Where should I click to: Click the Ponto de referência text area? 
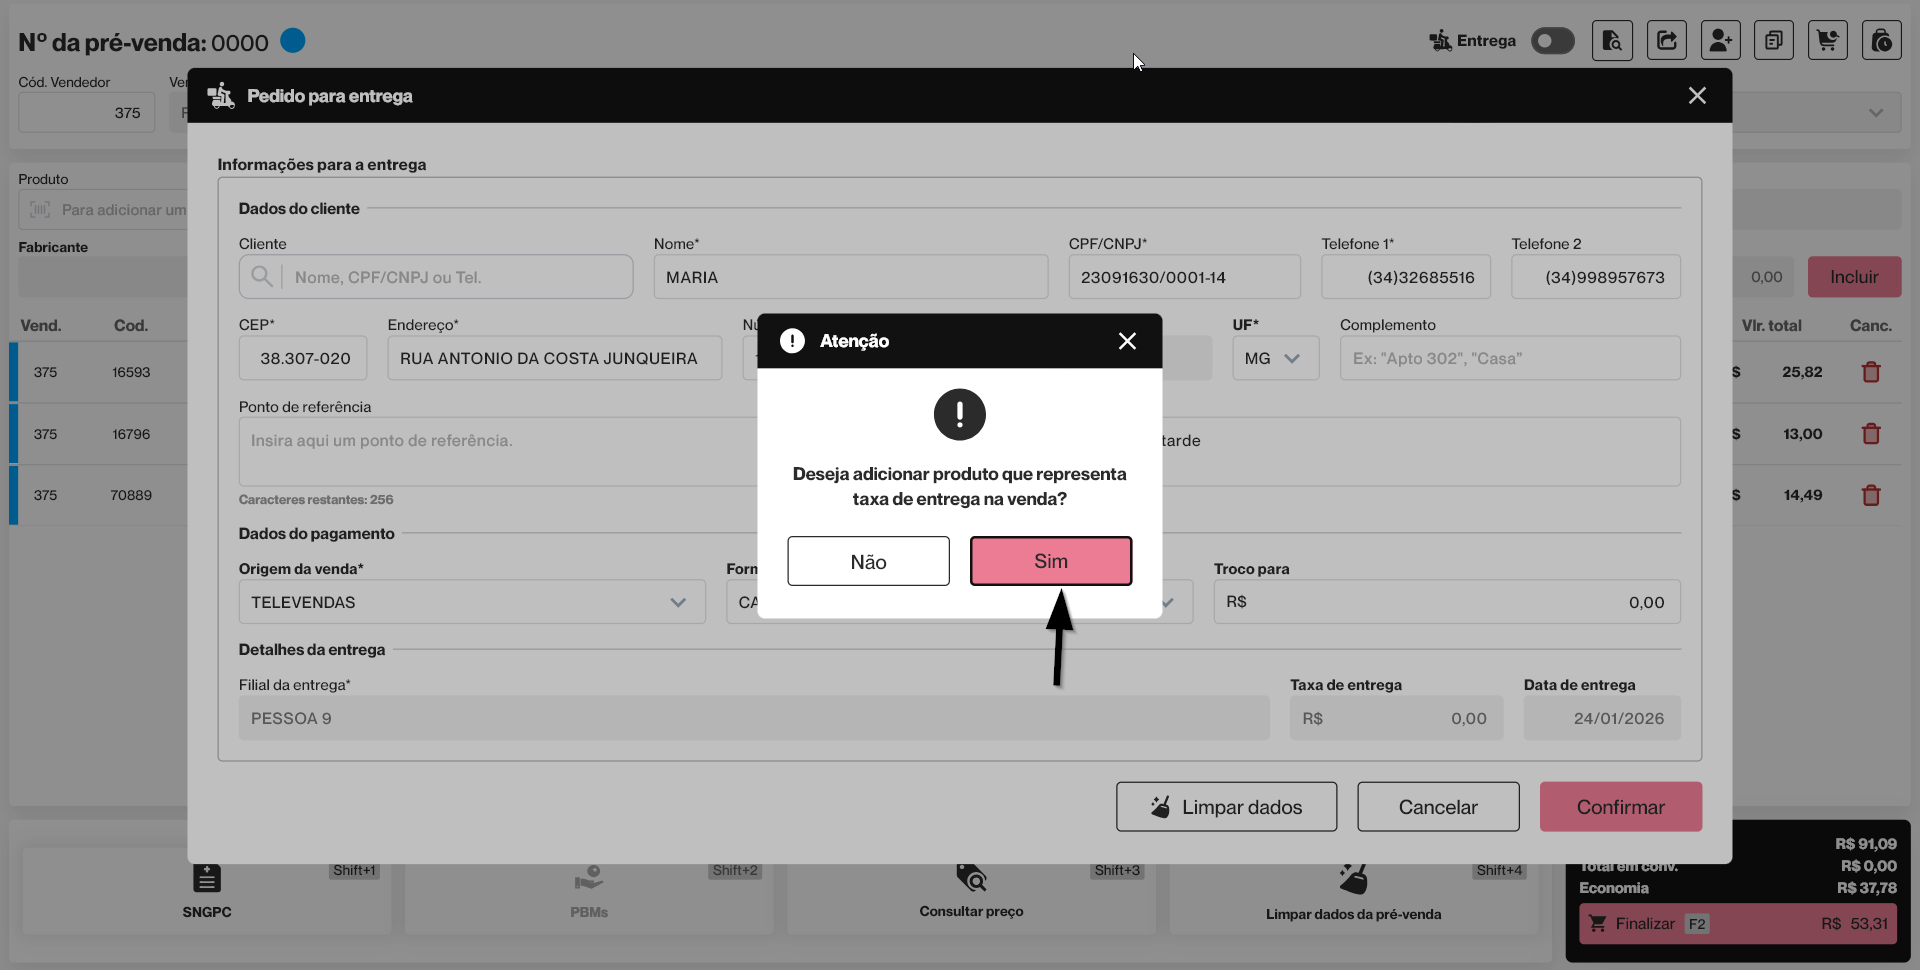pos(498,452)
